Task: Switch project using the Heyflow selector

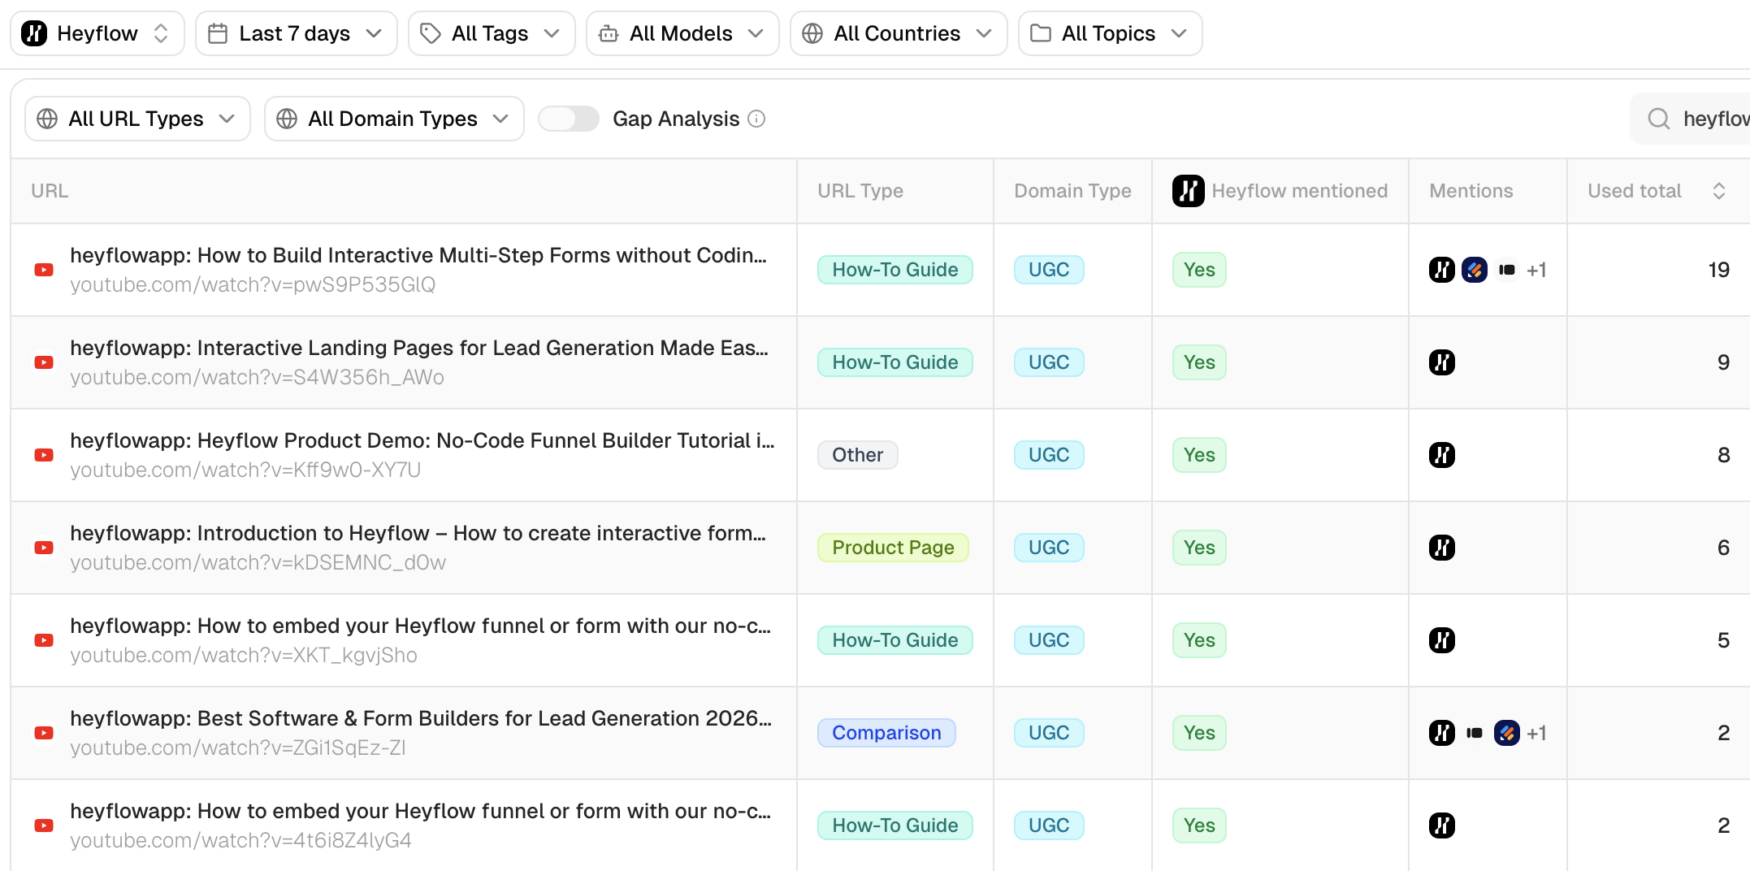Action: point(97,34)
